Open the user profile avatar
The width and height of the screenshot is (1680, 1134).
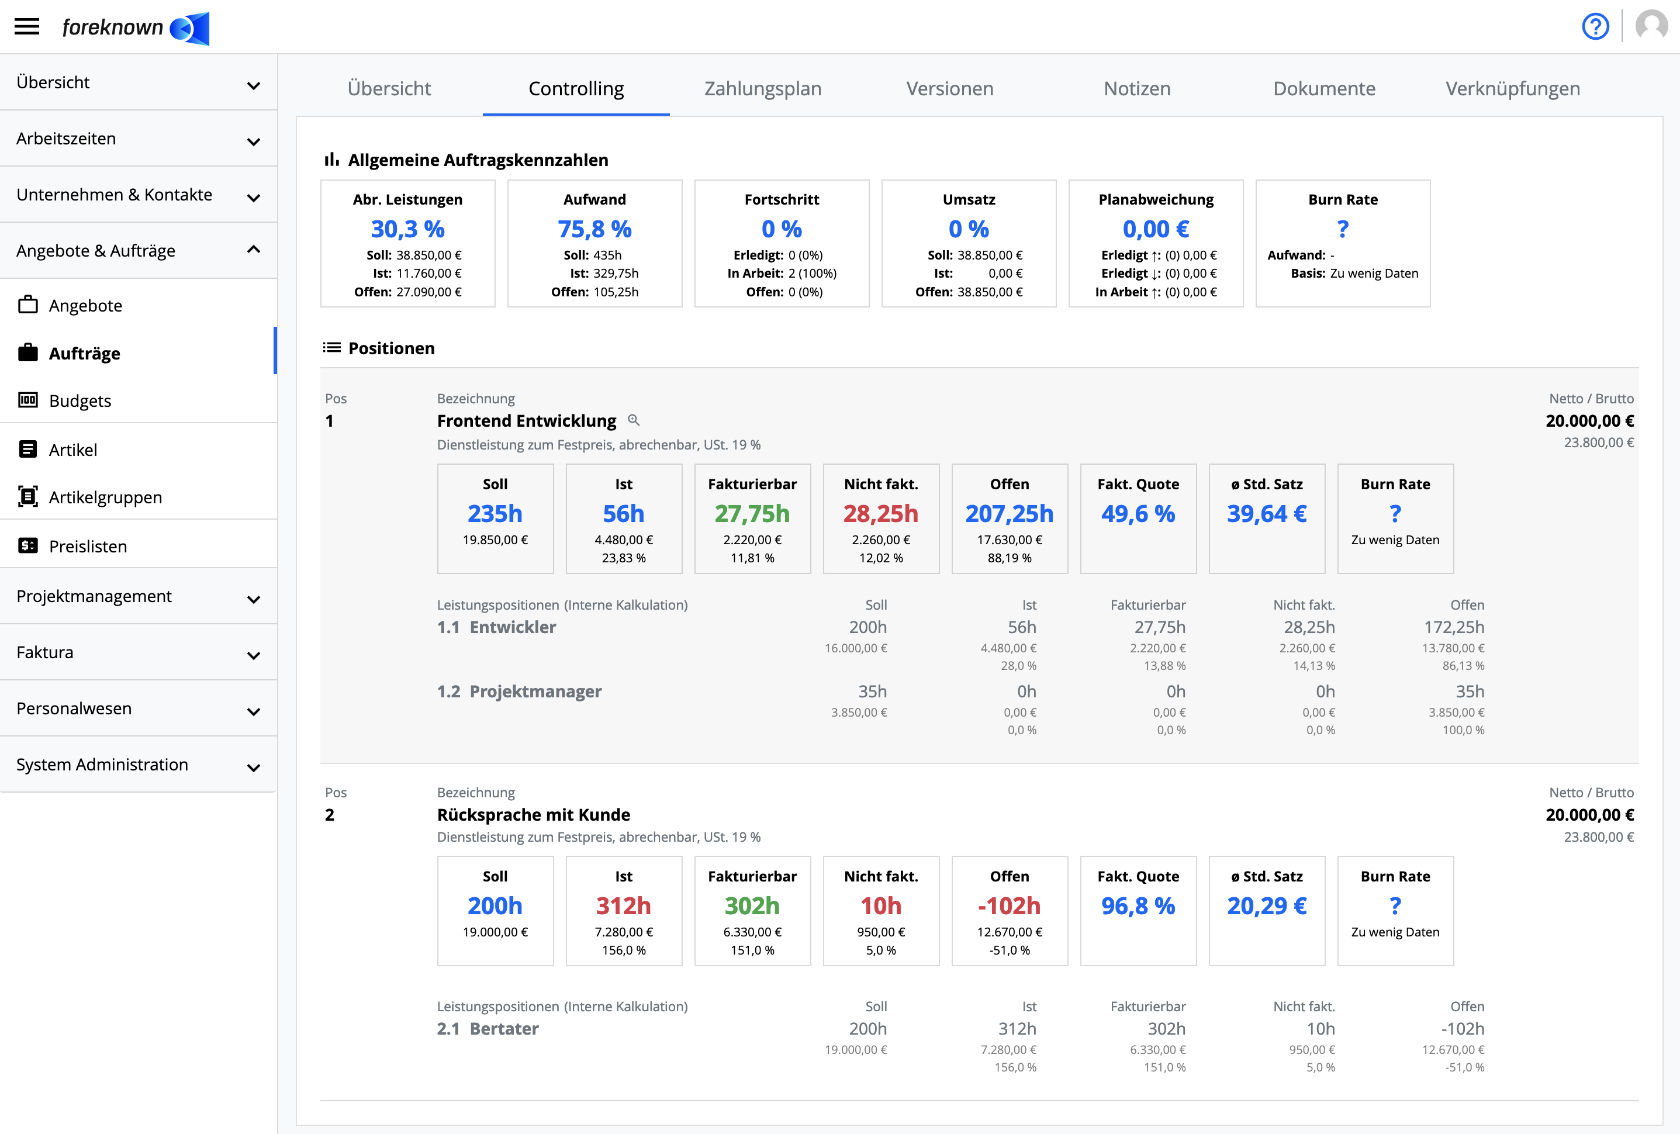coord(1651,26)
